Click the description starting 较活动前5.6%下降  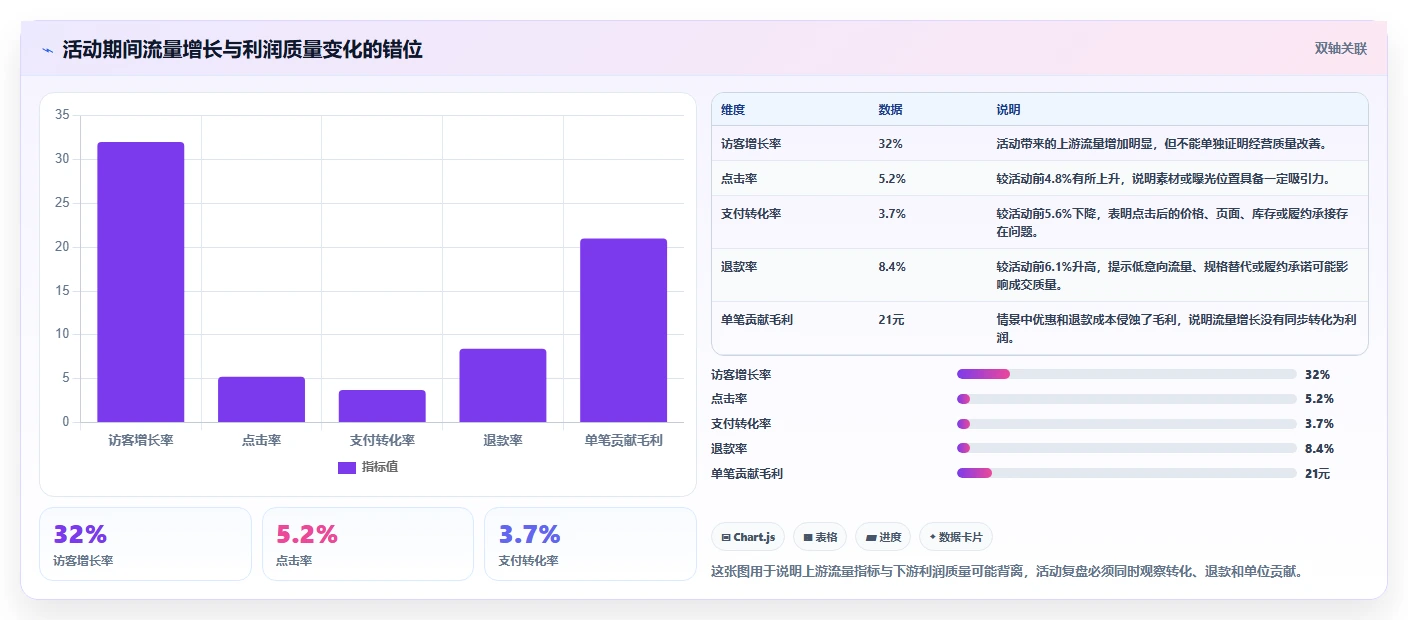(1172, 223)
